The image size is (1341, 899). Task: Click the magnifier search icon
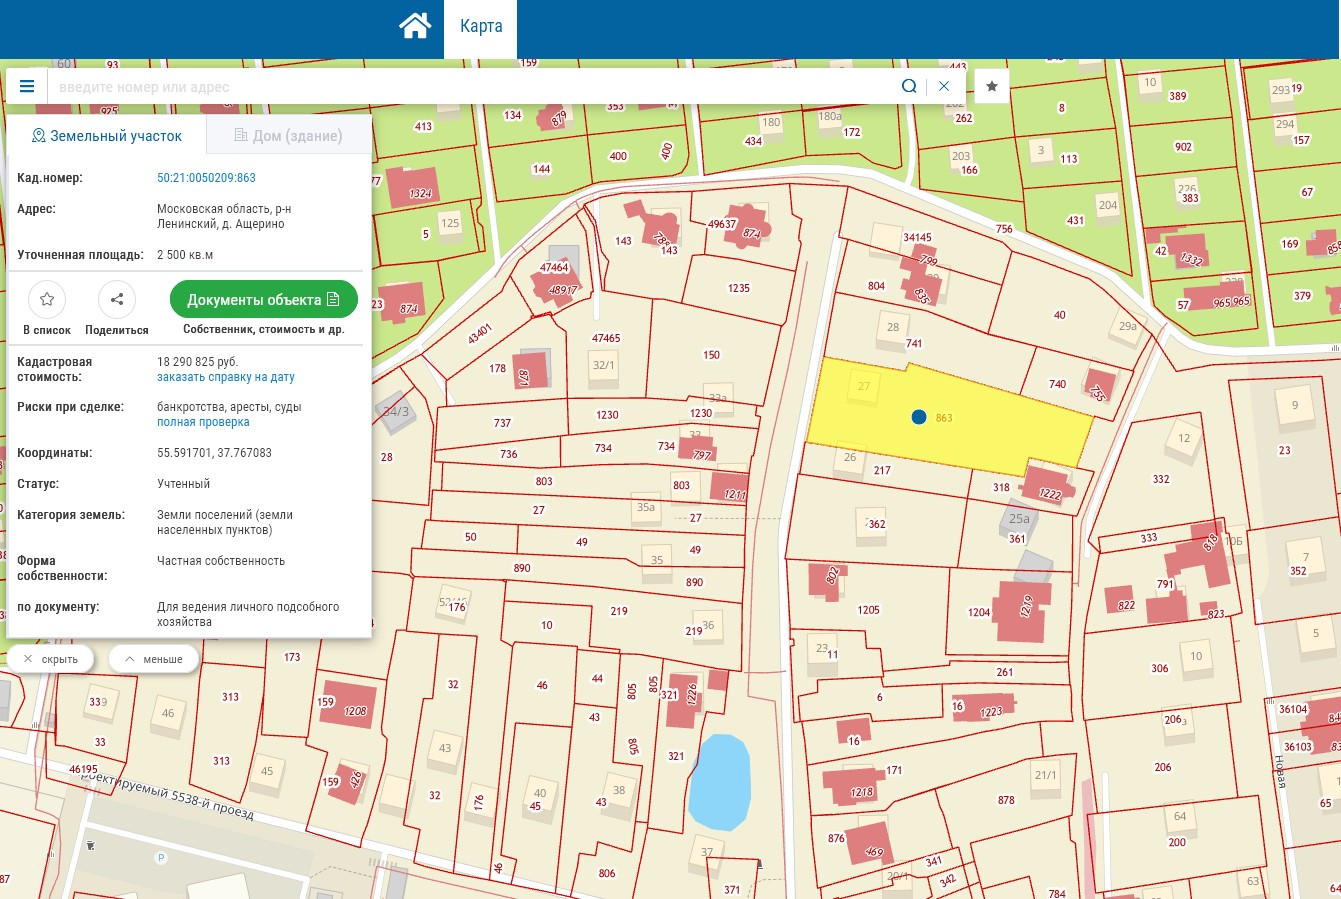tap(909, 87)
